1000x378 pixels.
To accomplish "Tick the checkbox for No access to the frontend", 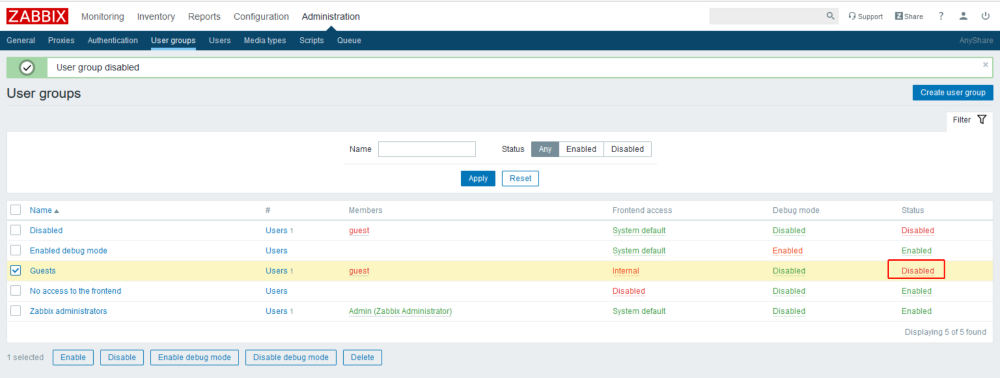I will [16, 291].
